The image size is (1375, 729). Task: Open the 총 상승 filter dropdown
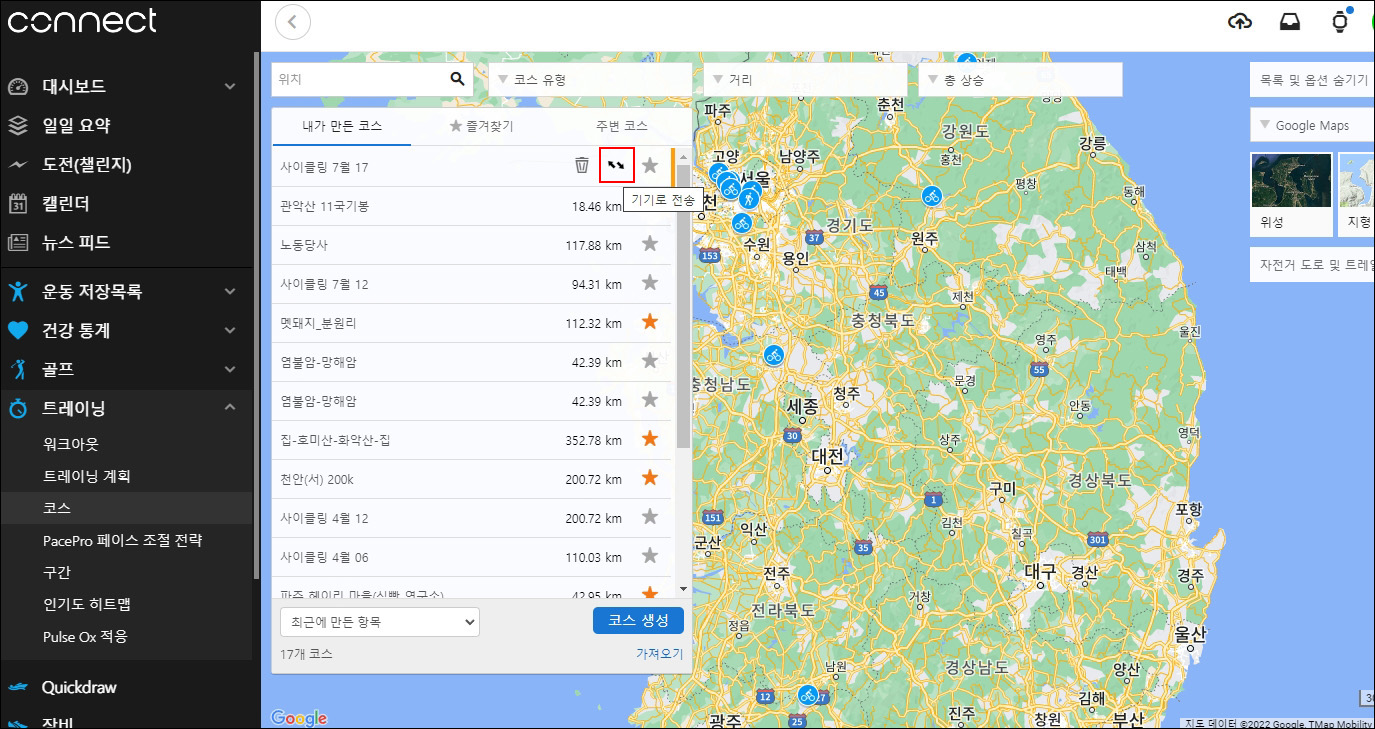click(x=1020, y=80)
